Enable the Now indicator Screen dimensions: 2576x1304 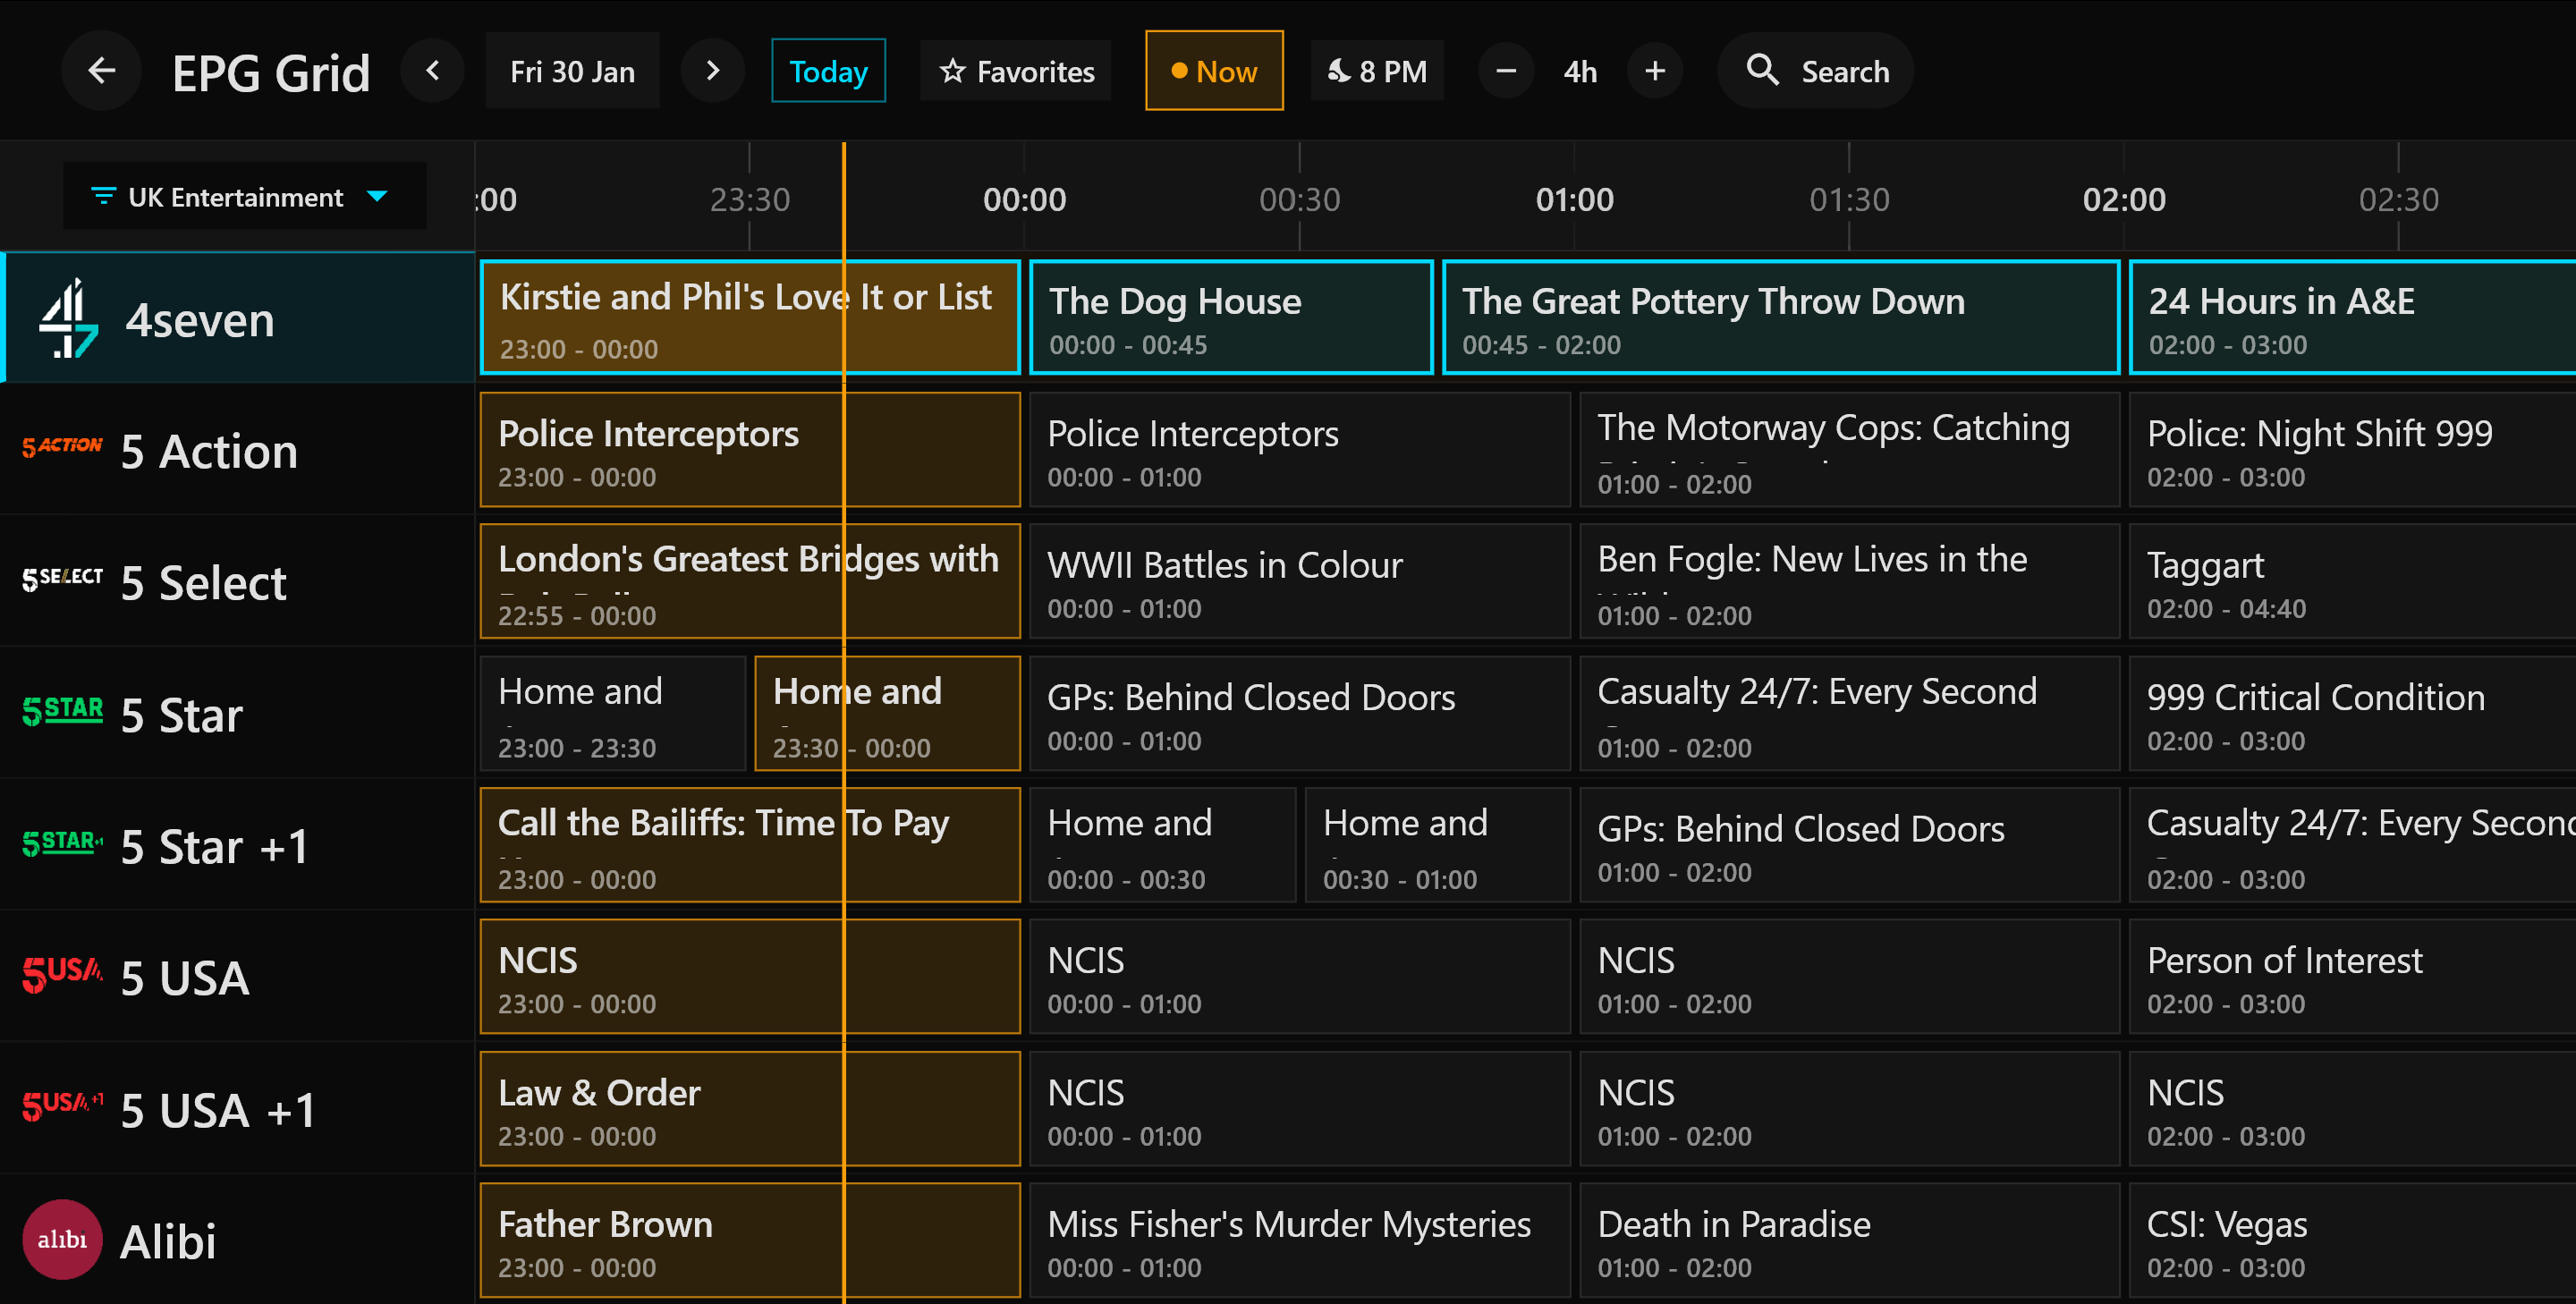[1213, 70]
